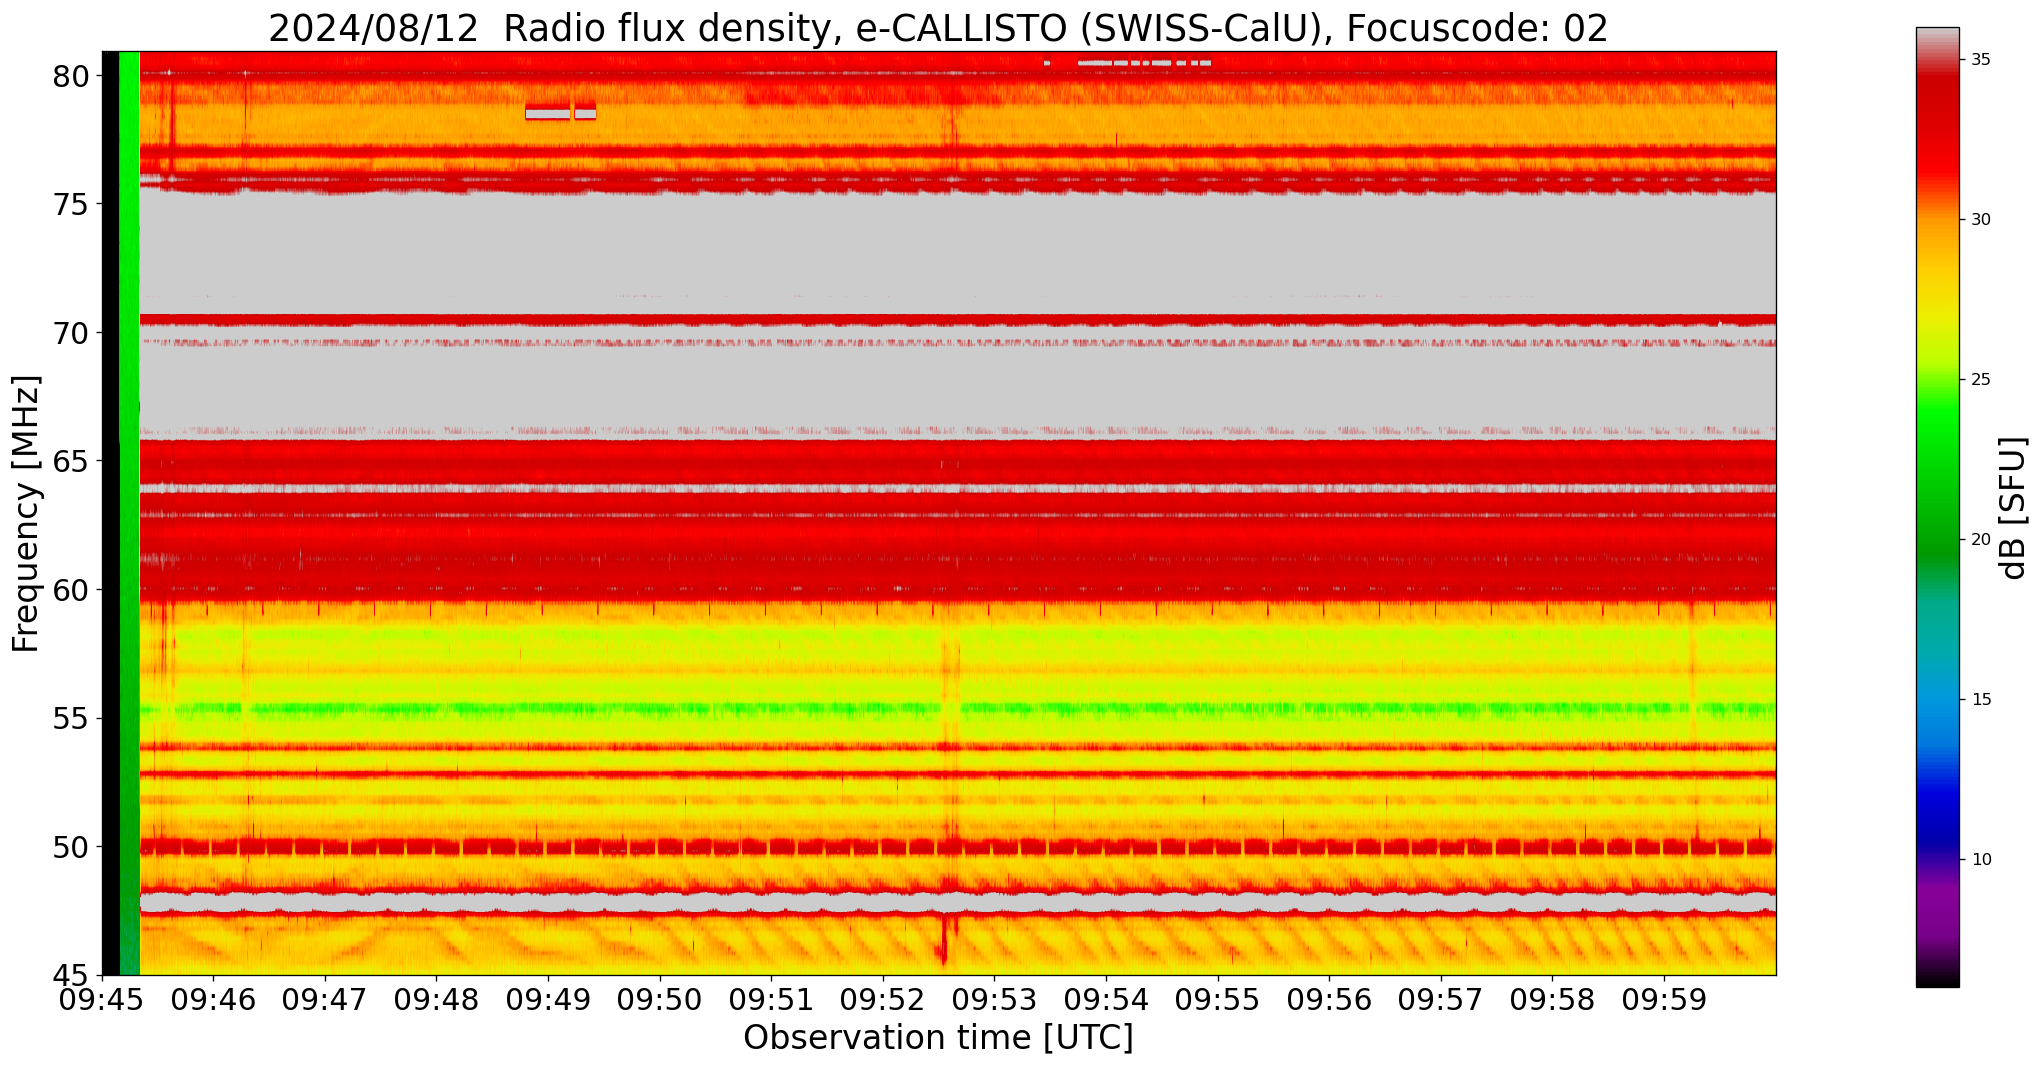Click the rainbow colorbar gradient strip

pyautogui.click(x=1937, y=507)
